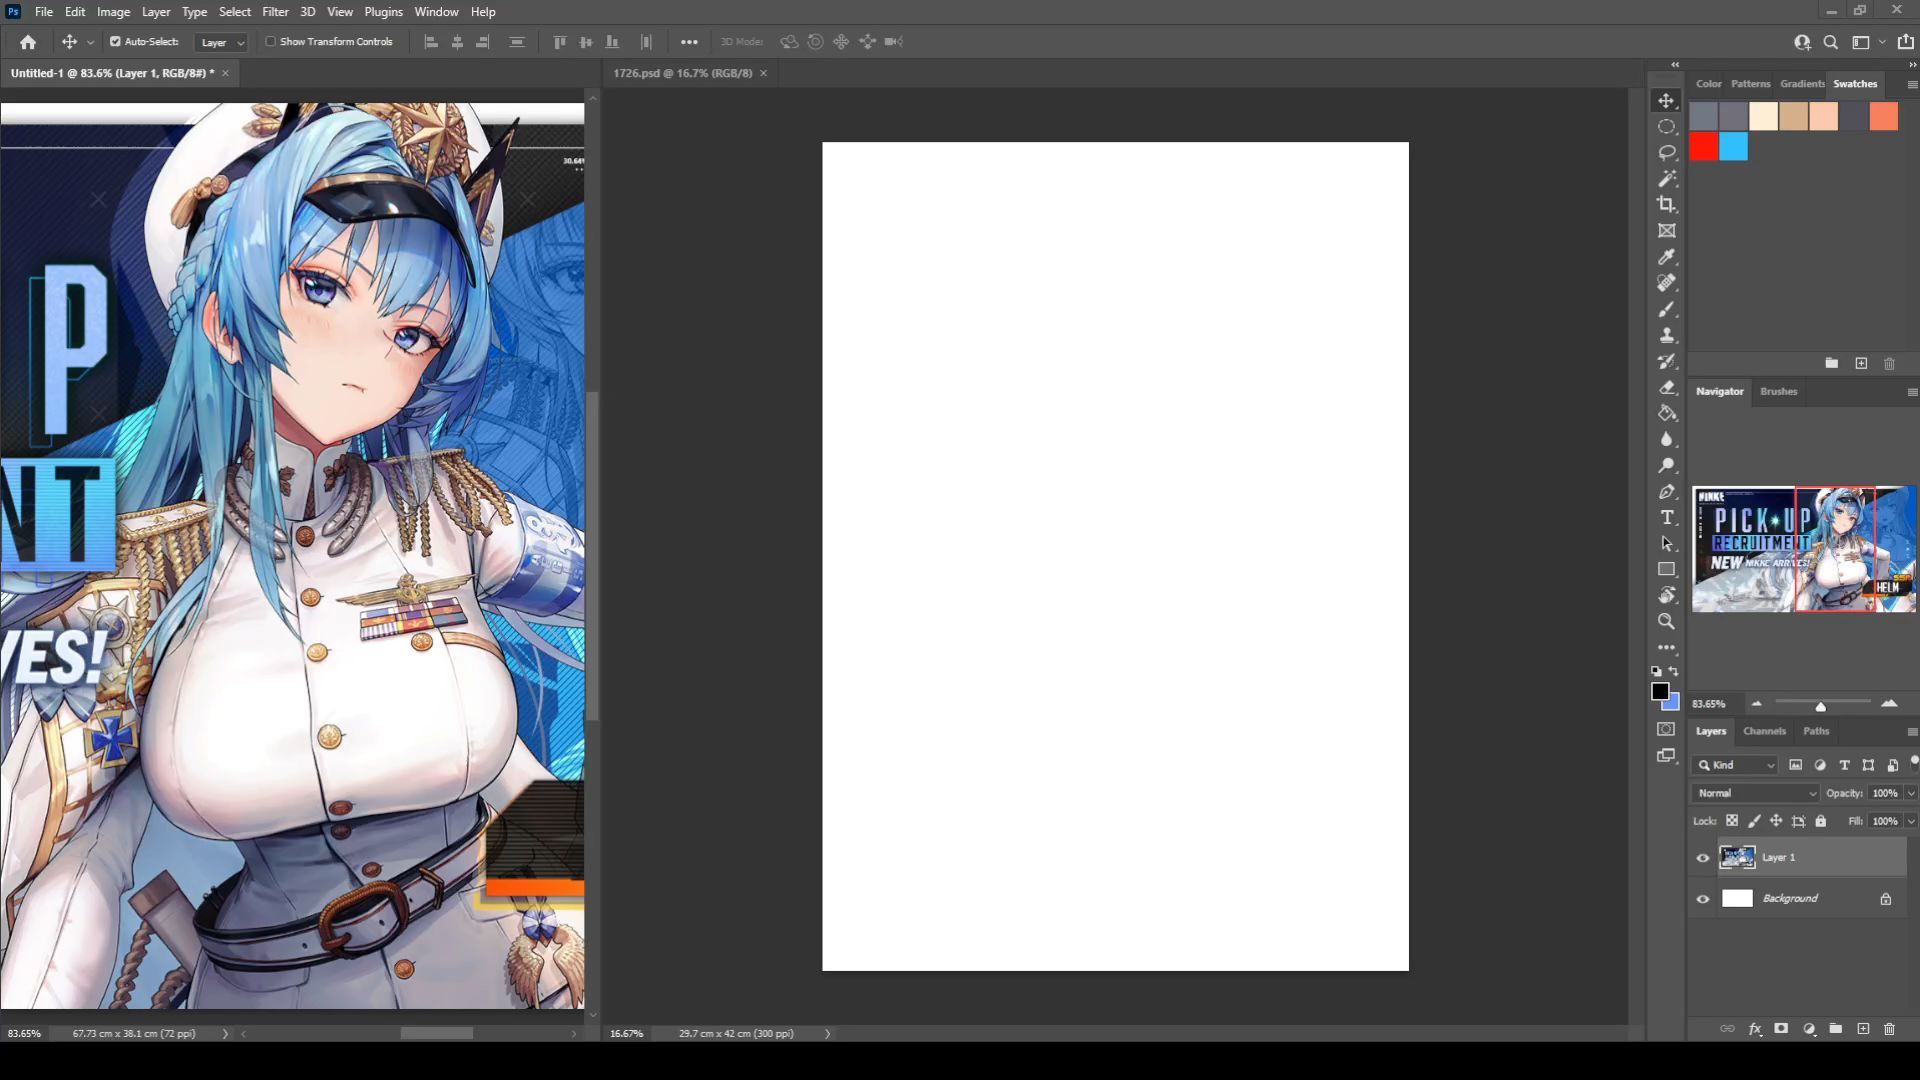Select the Eraser tool
1920x1080 pixels.
[x=1666, y=387]
